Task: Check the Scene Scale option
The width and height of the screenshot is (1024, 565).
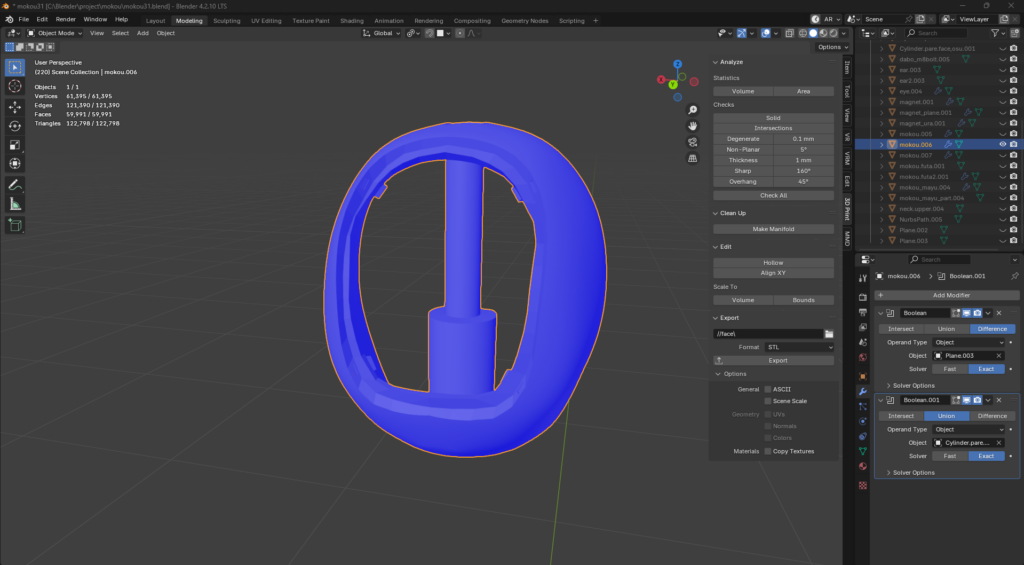Action: (x=768, y=401)
